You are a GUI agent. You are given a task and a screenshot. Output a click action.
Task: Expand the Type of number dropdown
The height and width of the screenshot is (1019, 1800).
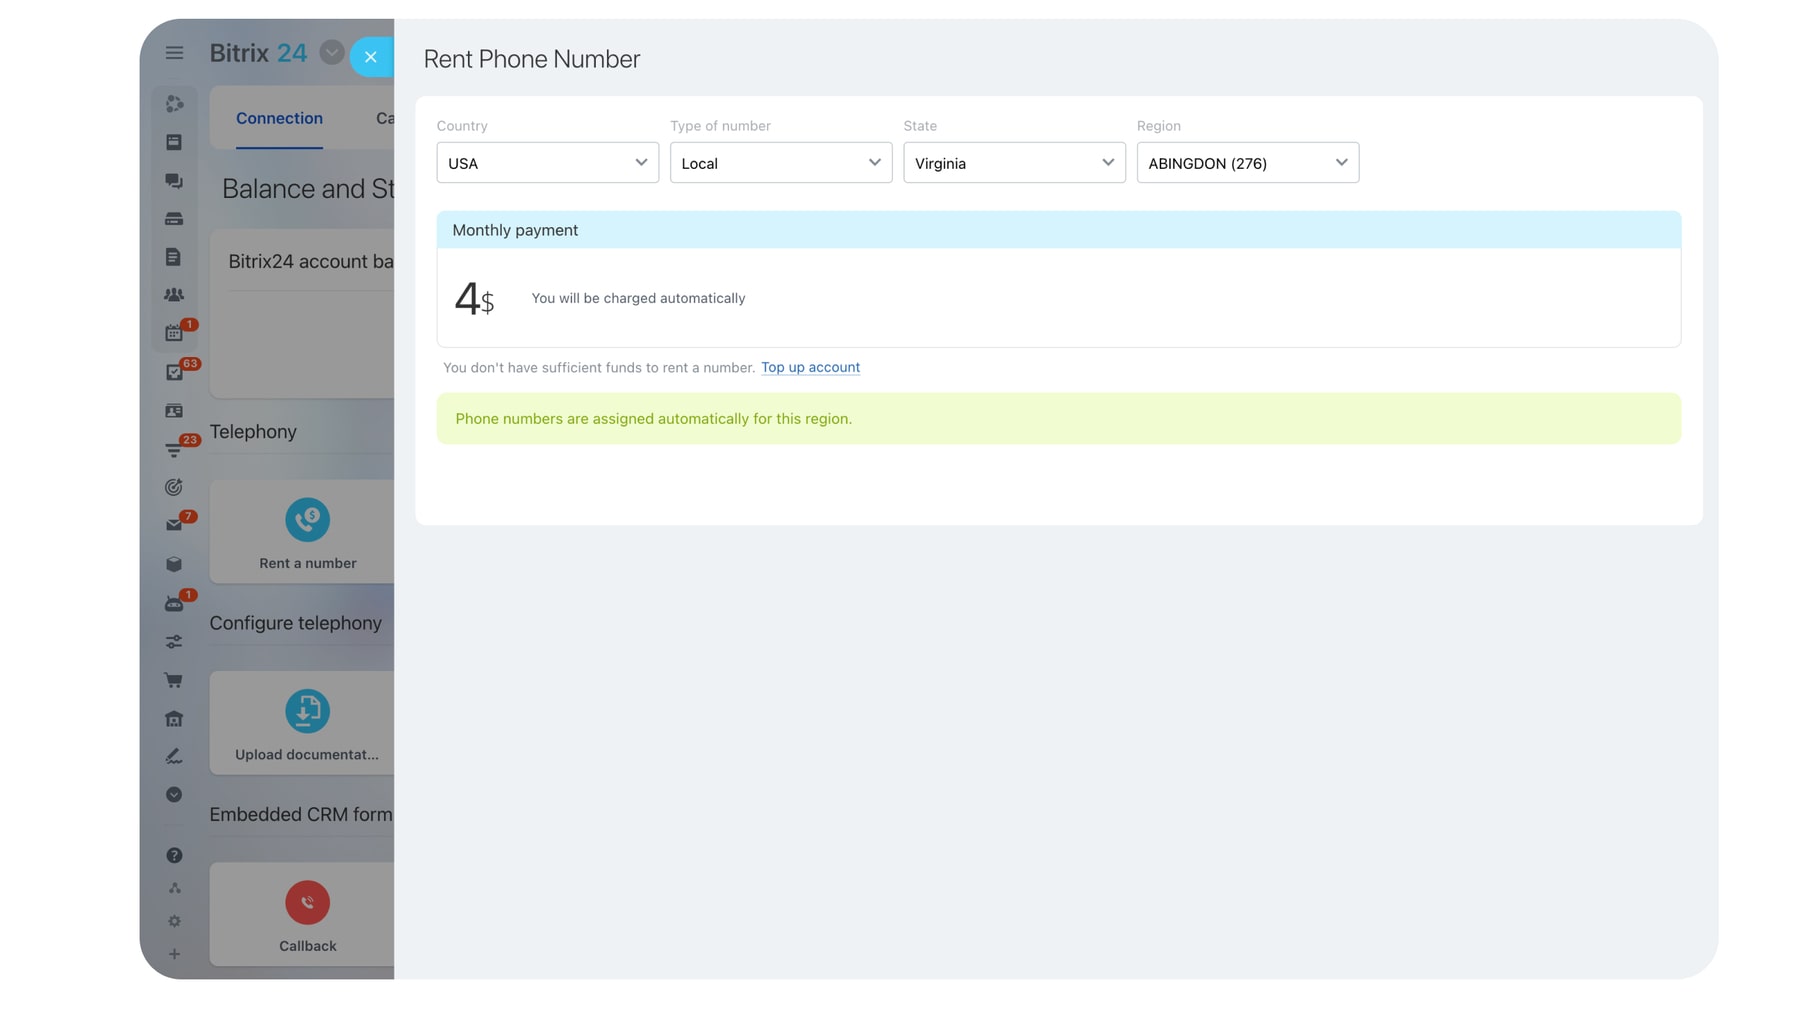(780, 163)
